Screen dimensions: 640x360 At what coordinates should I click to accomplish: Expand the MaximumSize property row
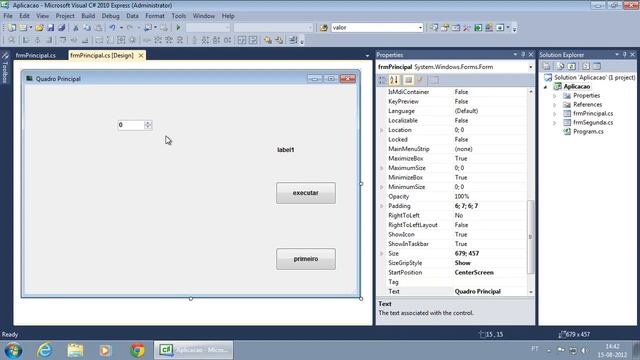pyautogui.click(x=382, y=168)
